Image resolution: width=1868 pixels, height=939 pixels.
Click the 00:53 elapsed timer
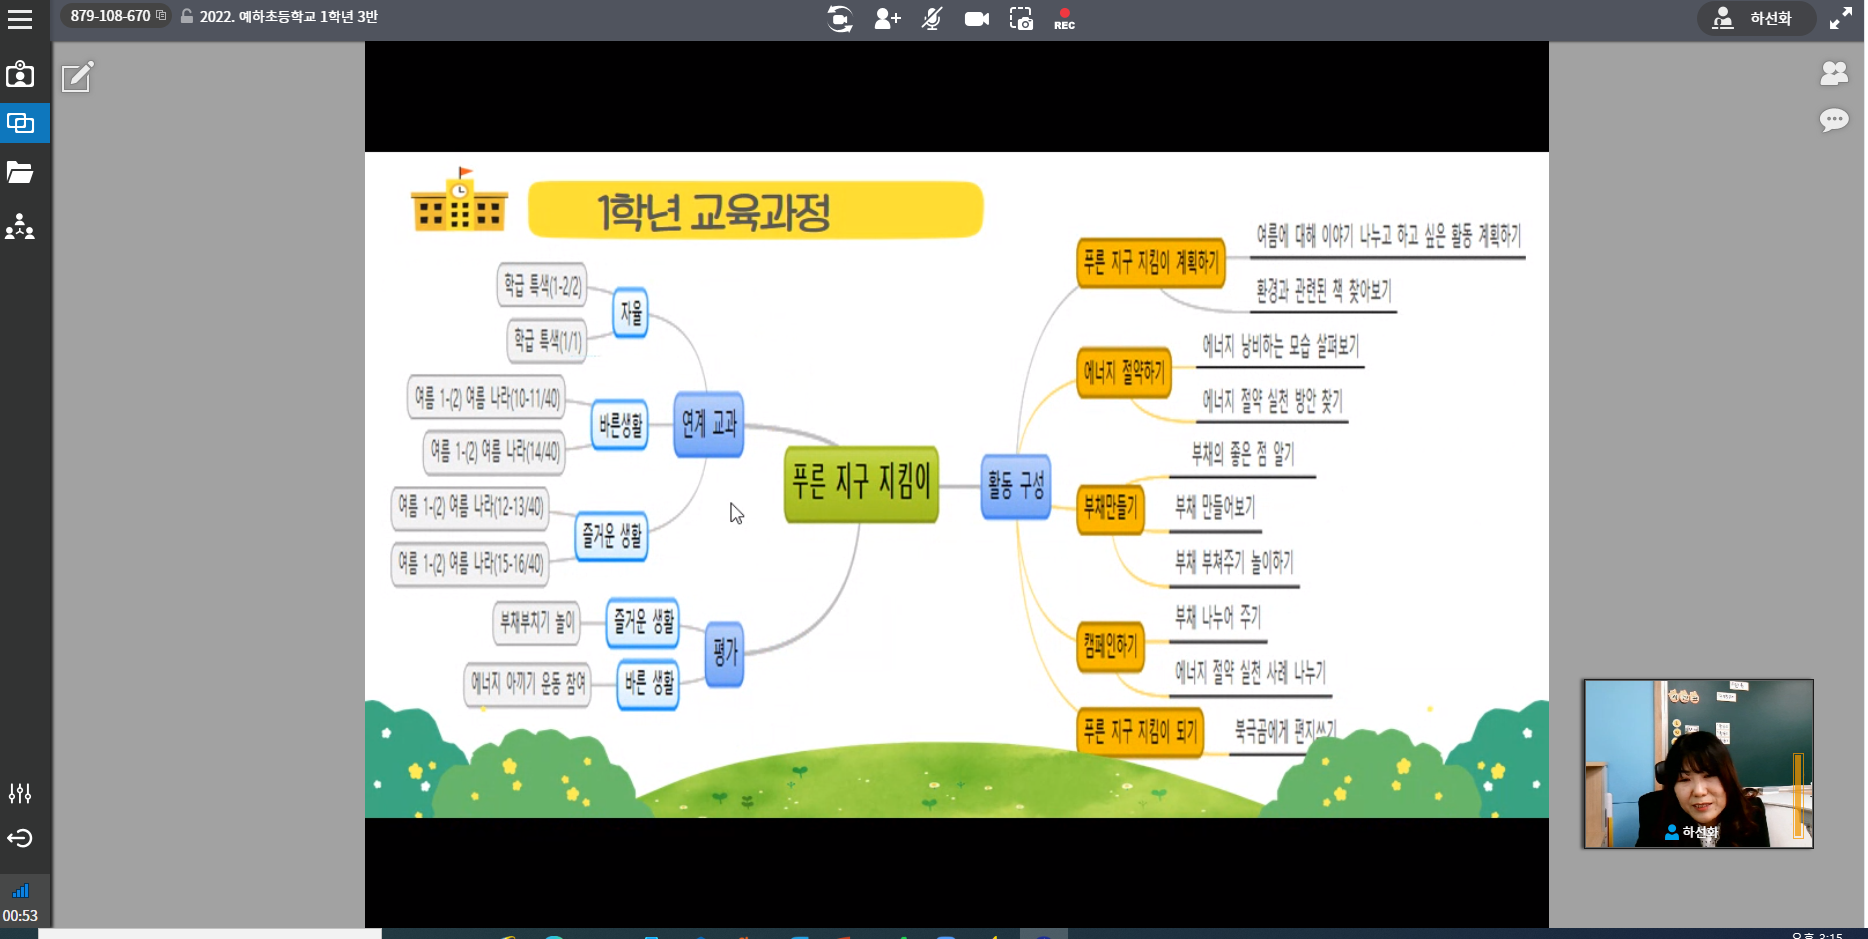coord(20,915)
